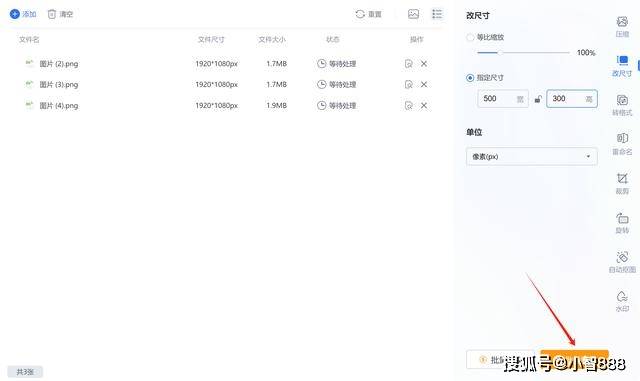Open the 裁剪 crop tool
Viewport: 640px width, 381px height.
pyautogui.click(x=622, y=184)
